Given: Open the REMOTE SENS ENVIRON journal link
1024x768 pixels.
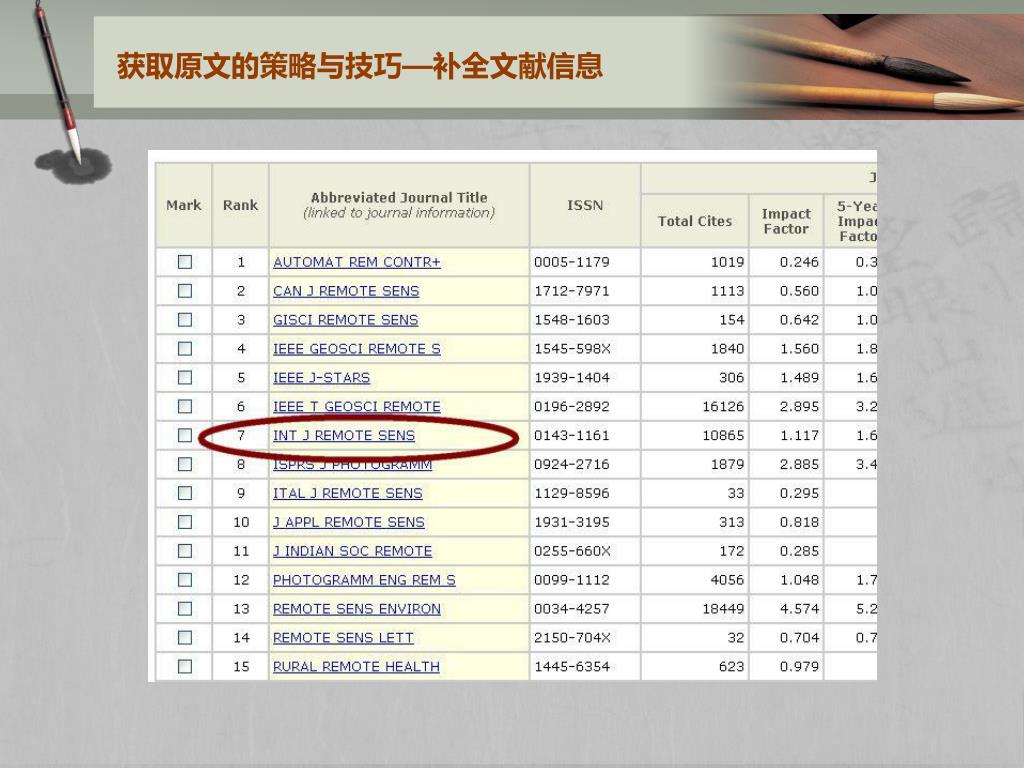Looking at the screenshot, I should click(357, 609).
